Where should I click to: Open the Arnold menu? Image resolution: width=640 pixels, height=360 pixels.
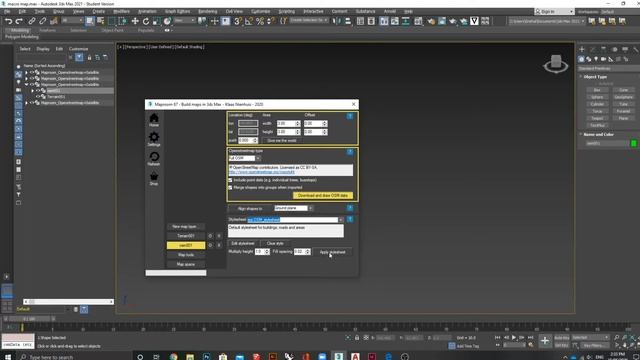point(390,11)
